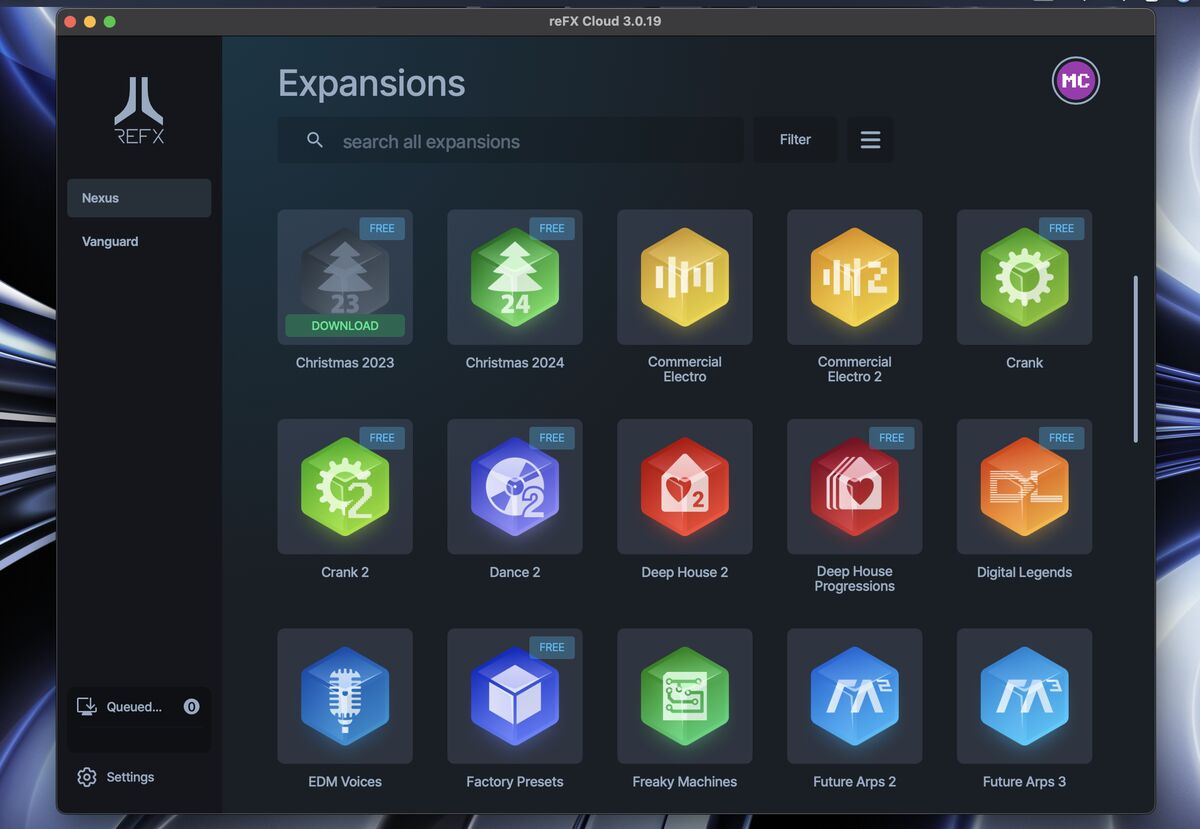Screen dimensions: 1200x829
Task: Open the Deep House Progressions icon
Action: pos(854,487)
